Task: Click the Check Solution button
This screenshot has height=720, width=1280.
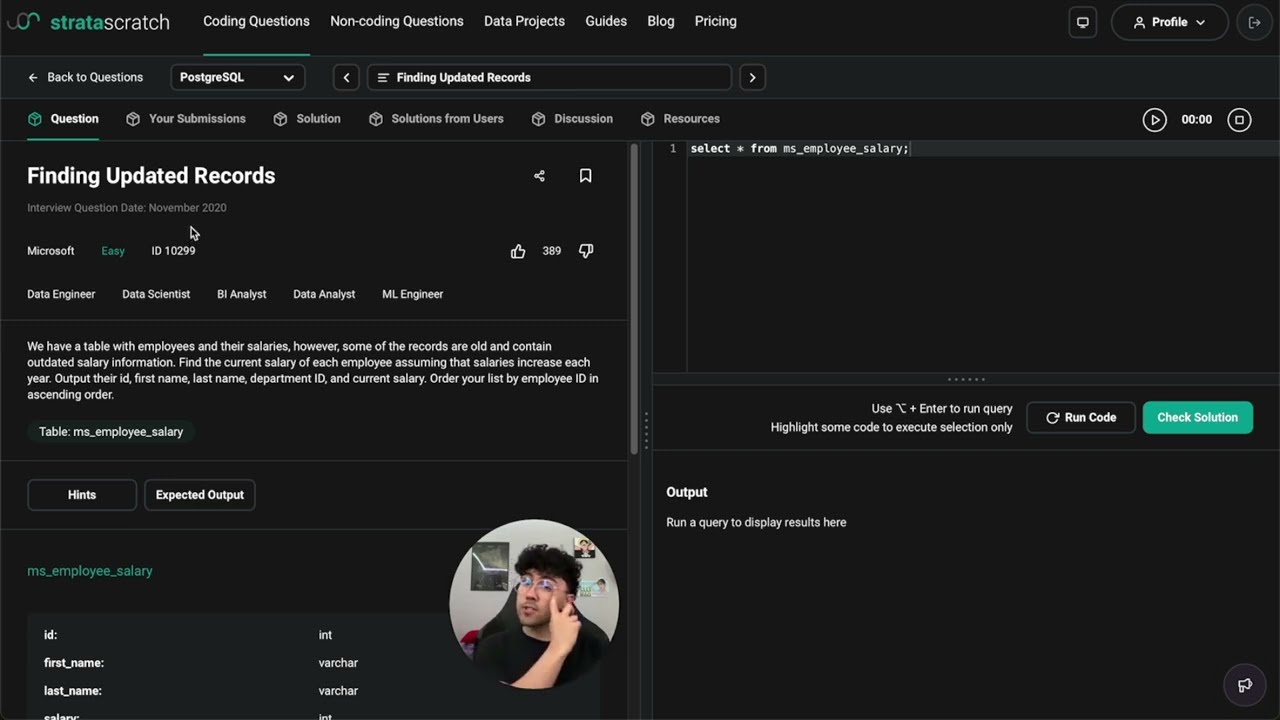Action: (1197, 418)
